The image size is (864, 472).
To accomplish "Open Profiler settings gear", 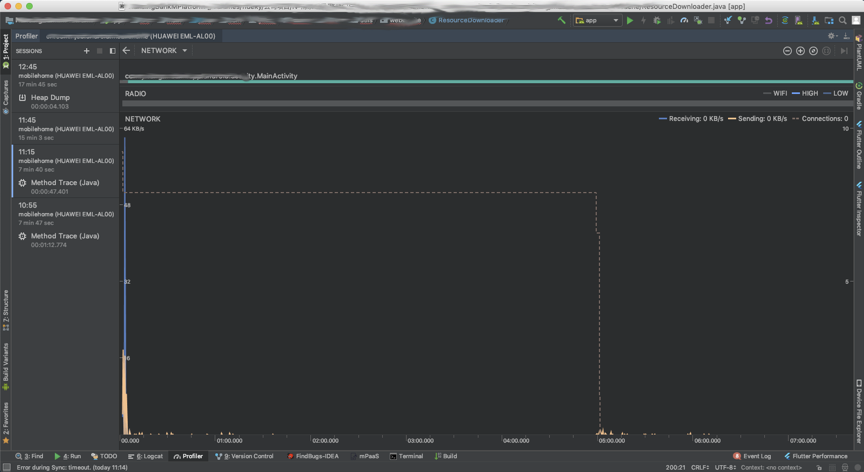I will tap(832, 36).
